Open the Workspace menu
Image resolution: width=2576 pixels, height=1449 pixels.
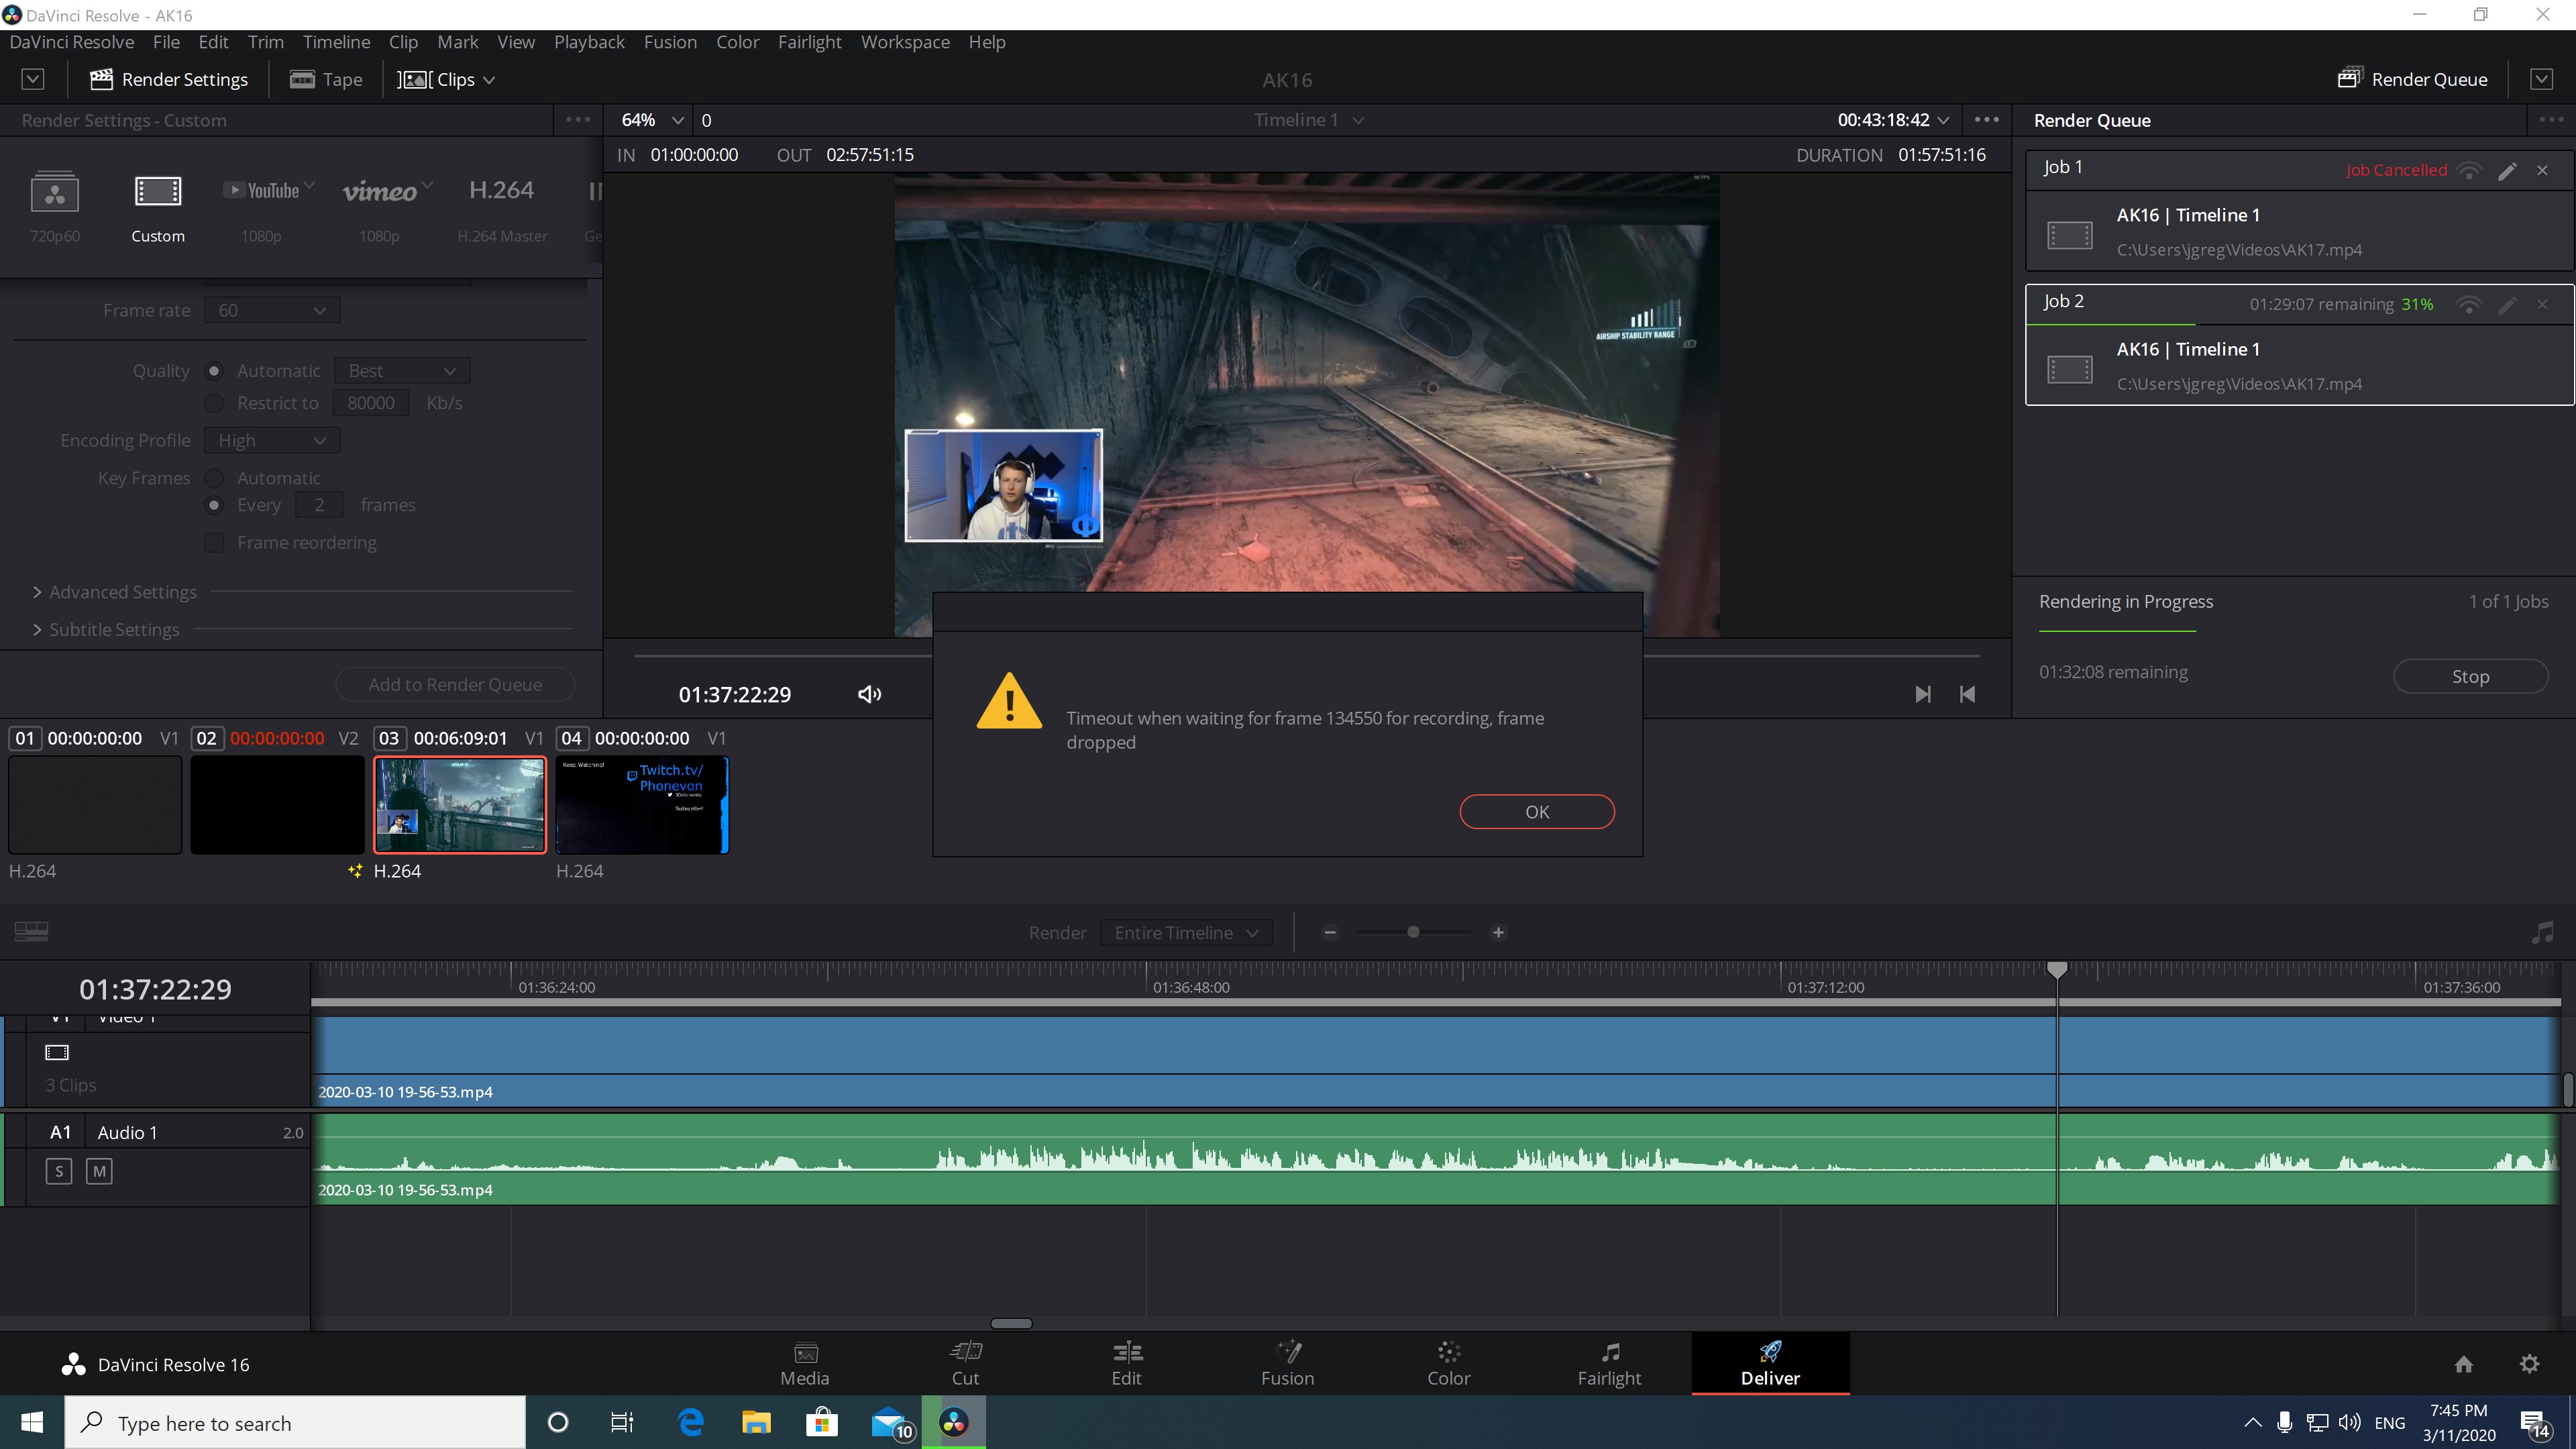pos(905,42)
